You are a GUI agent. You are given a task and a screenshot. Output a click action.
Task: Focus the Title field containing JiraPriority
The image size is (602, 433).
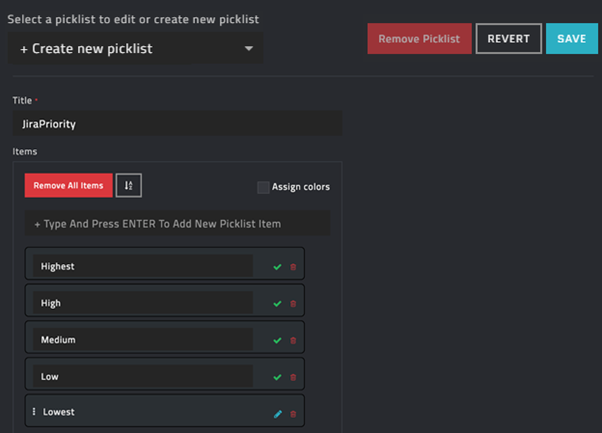(x=177, y=124)
